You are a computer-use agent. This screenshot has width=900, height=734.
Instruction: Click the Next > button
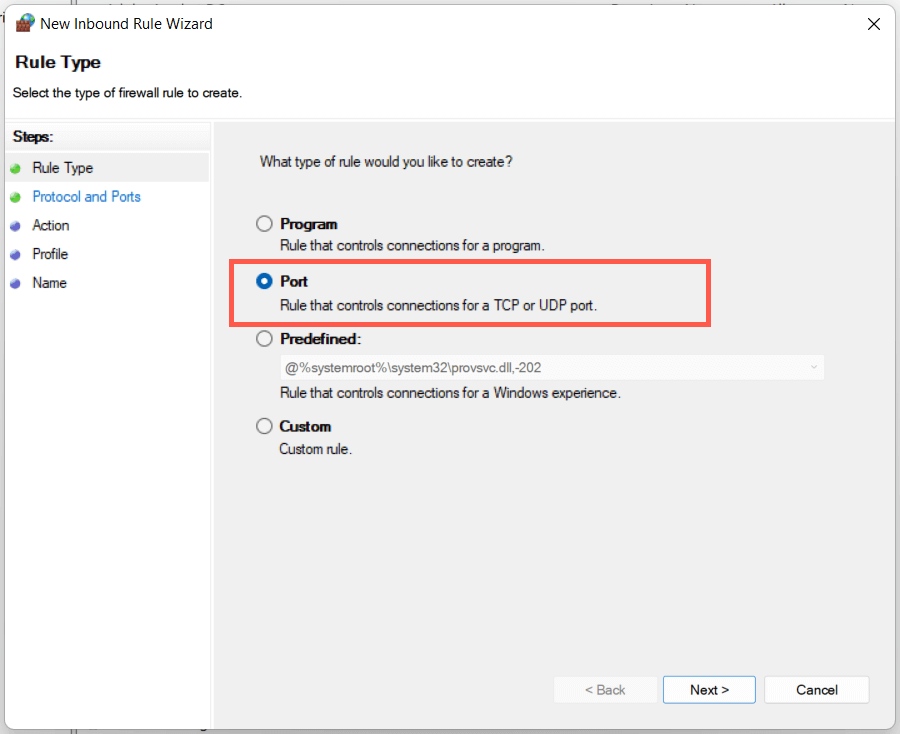[709, 690]
